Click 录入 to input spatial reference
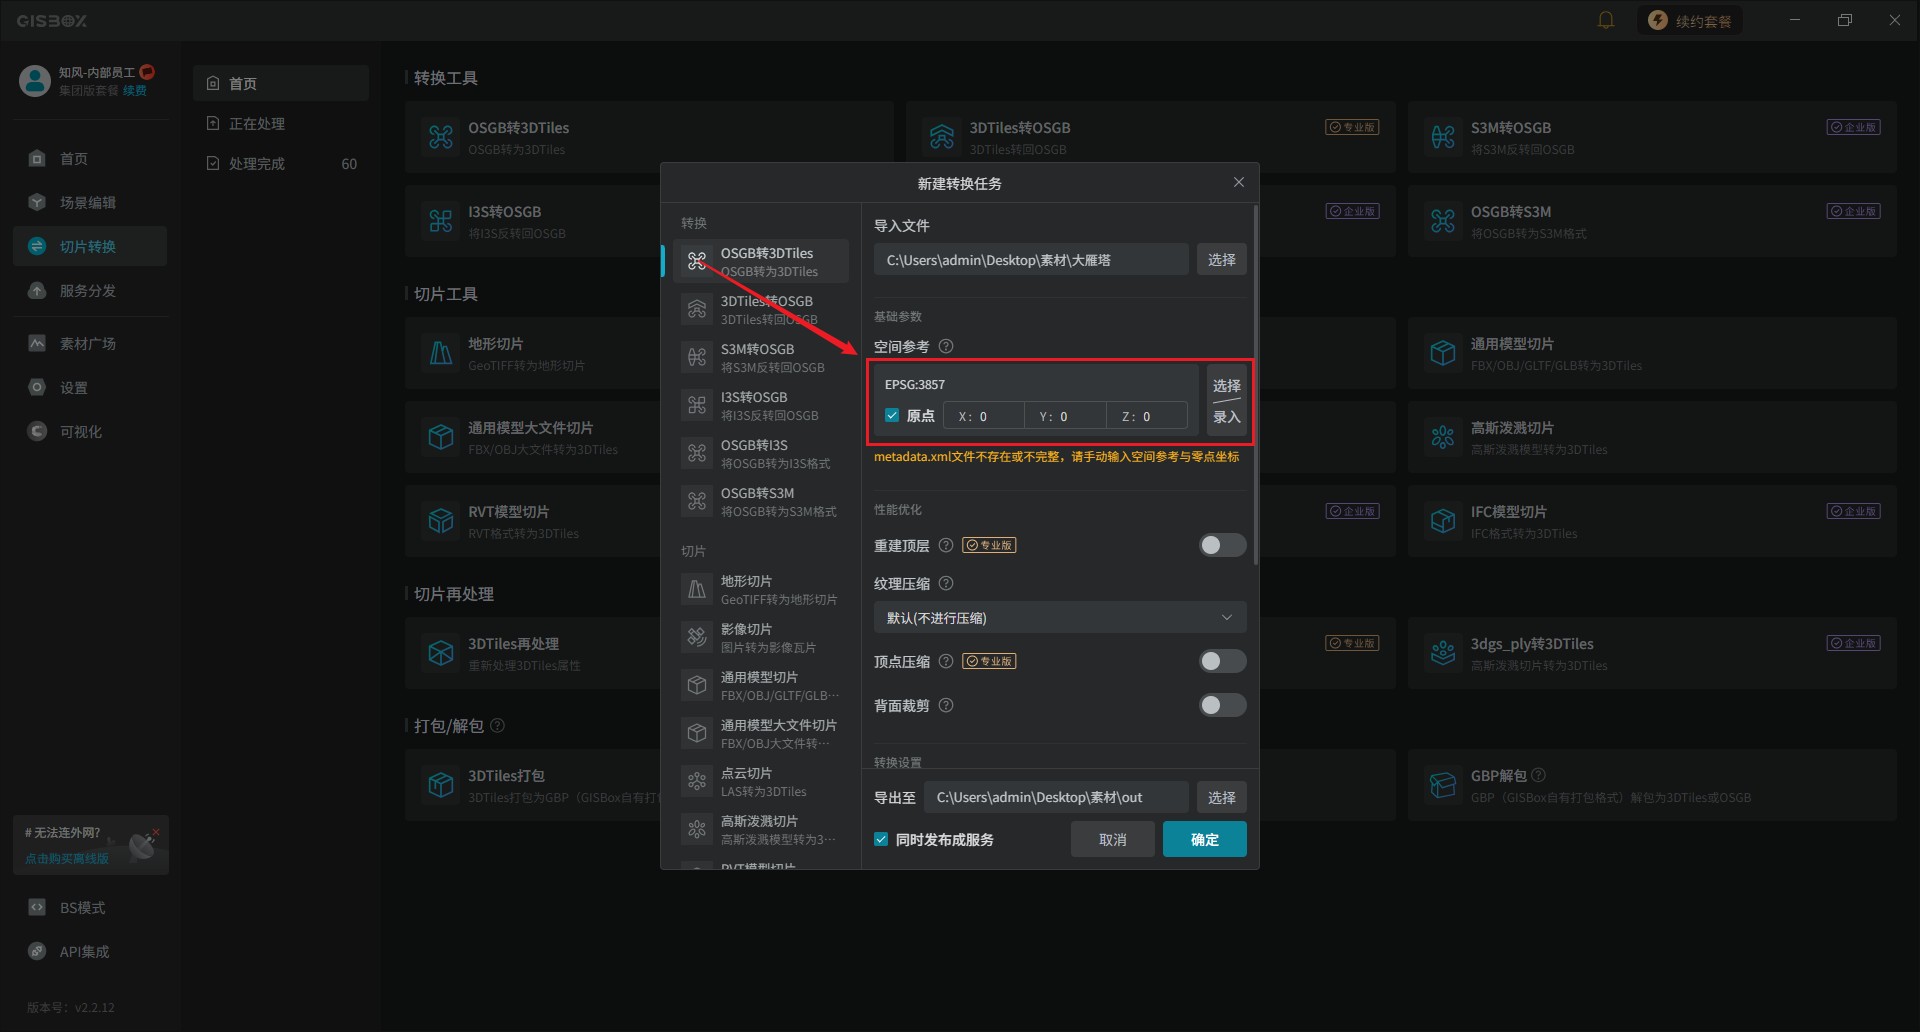The image size is (1920, 1032). [x=1227, y=418]
